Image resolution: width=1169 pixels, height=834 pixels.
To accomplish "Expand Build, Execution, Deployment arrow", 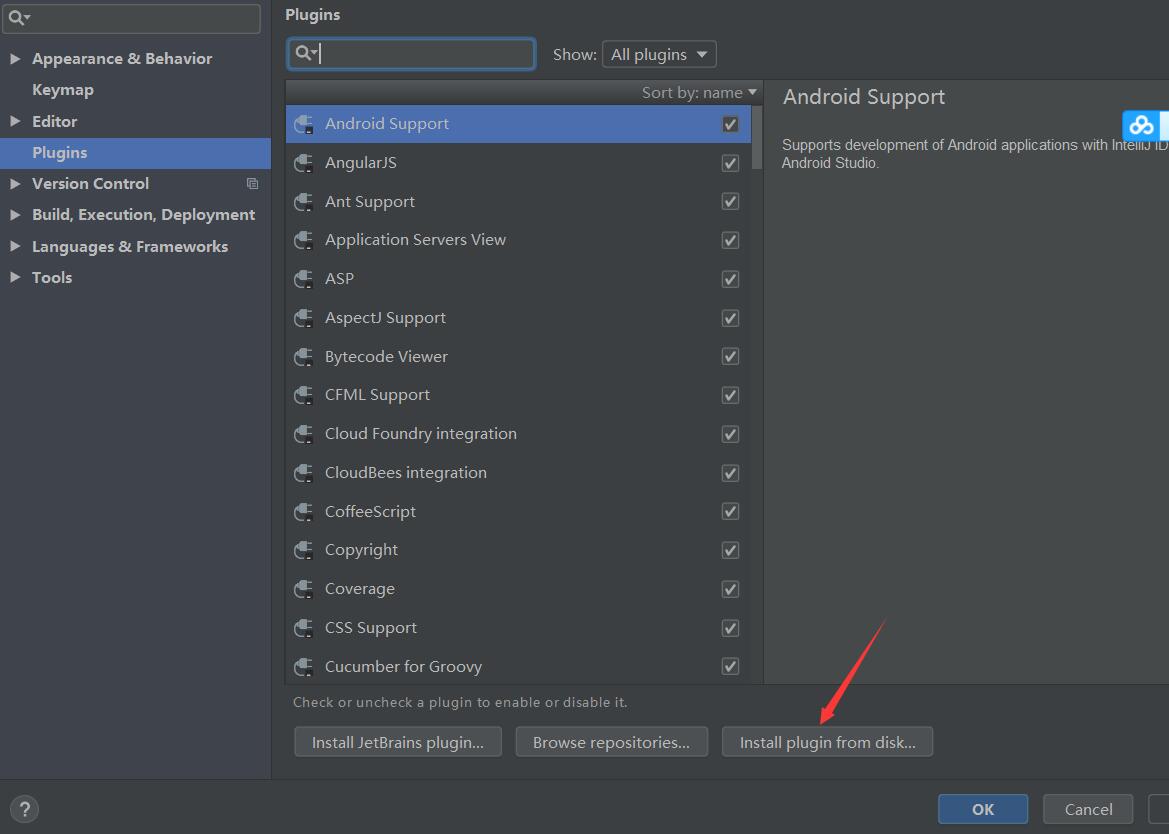I will [15, 215].
